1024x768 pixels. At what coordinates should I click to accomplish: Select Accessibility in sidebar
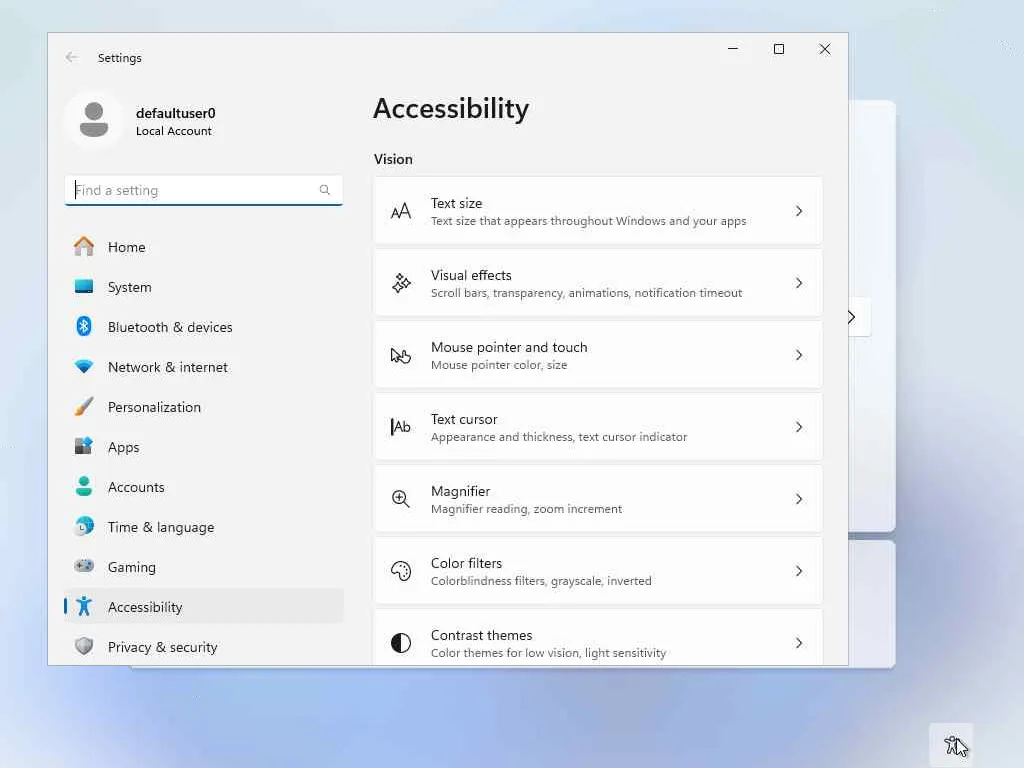[x=204, y=607]
